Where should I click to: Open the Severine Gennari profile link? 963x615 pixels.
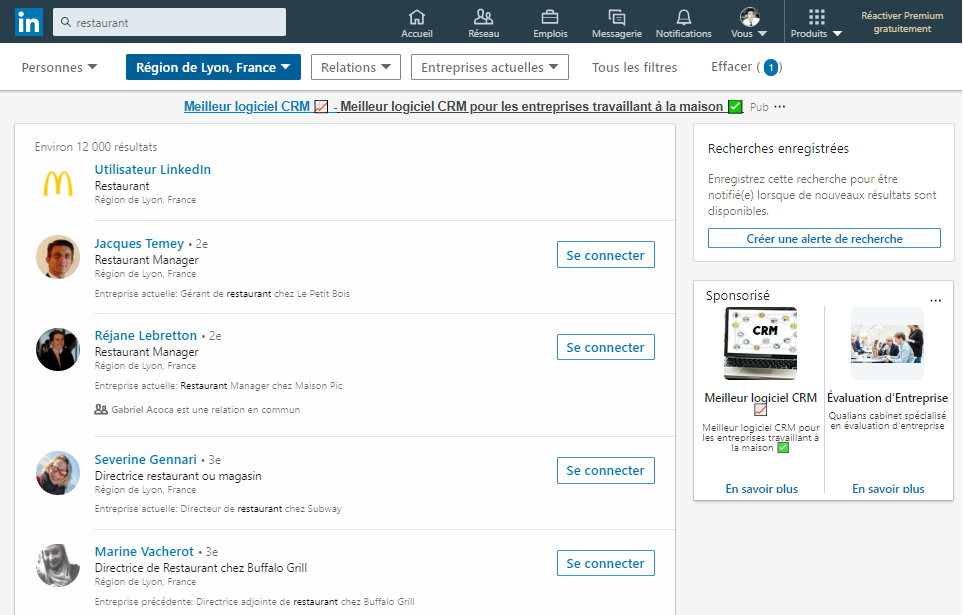click(x=146, y=459)
